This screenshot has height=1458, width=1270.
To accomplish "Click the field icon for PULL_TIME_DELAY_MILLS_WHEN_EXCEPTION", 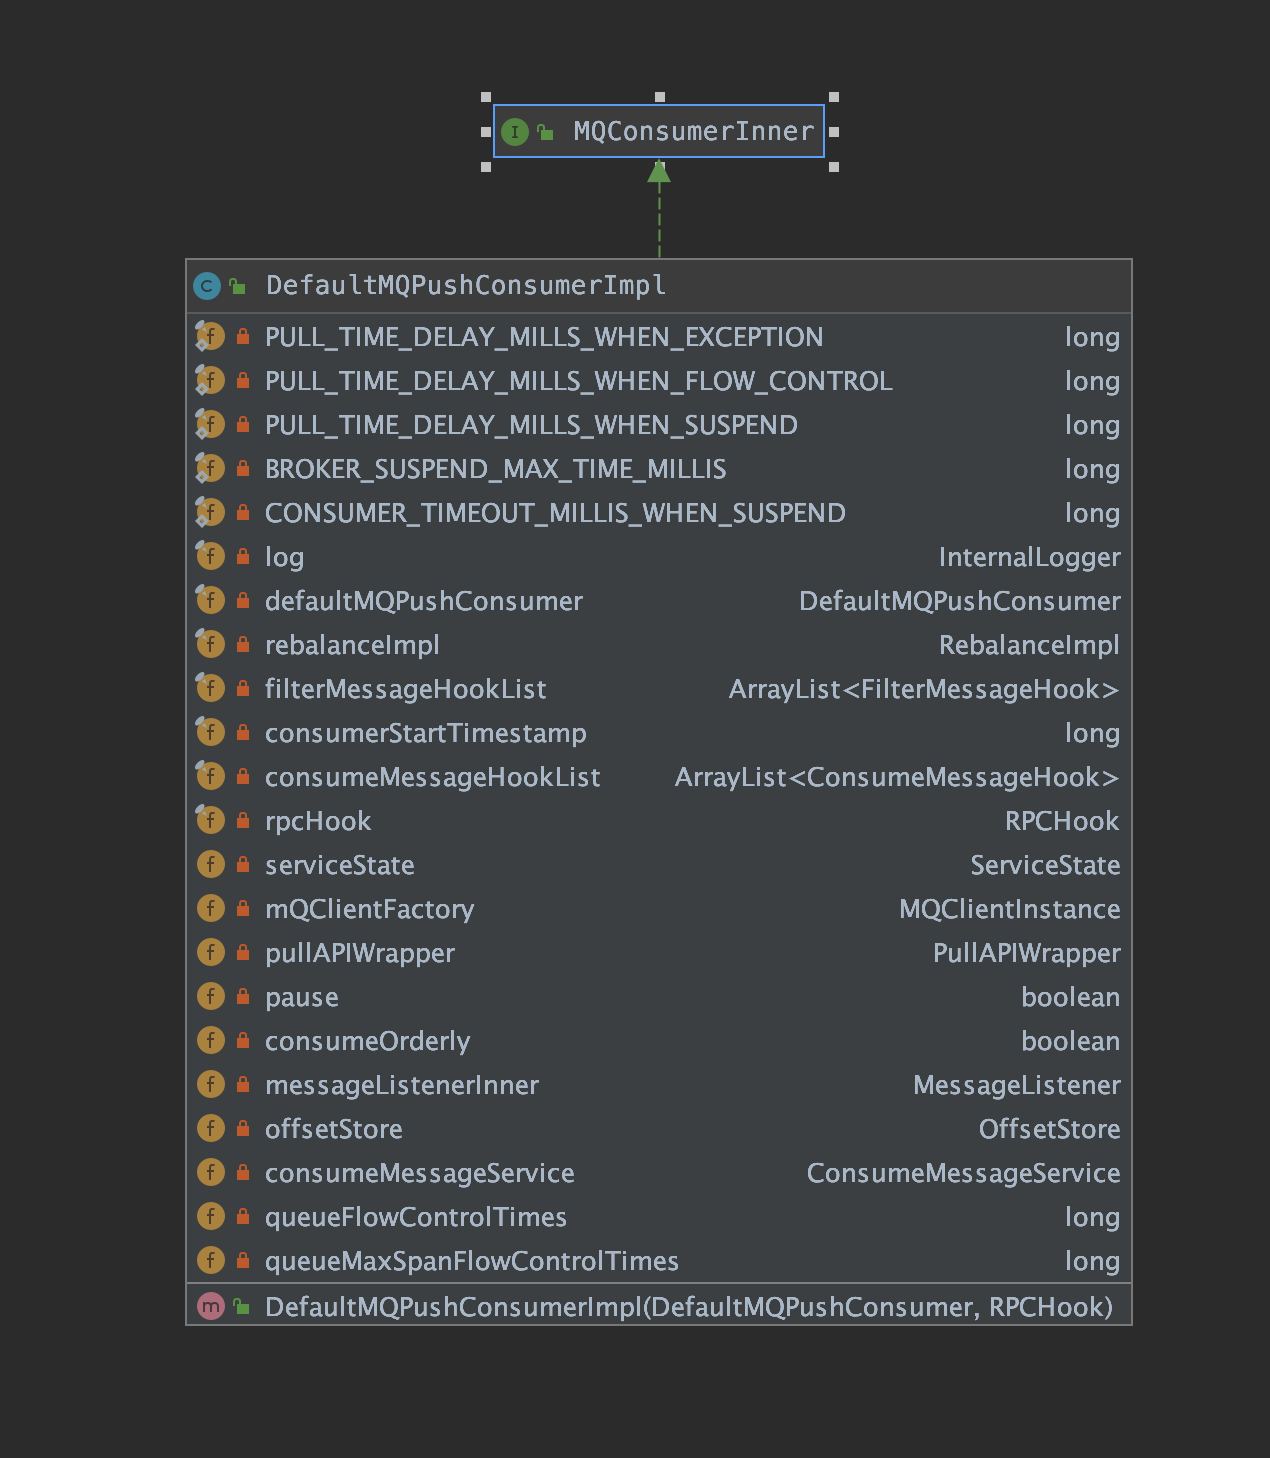I will [209, 336].
